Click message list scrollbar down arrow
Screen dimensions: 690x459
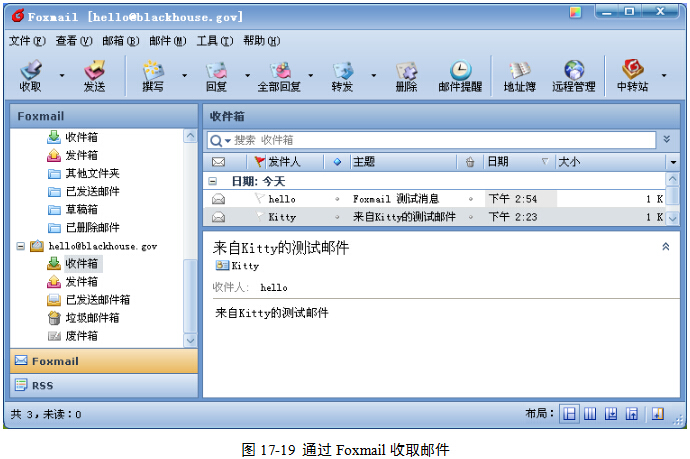click(673, 218)
